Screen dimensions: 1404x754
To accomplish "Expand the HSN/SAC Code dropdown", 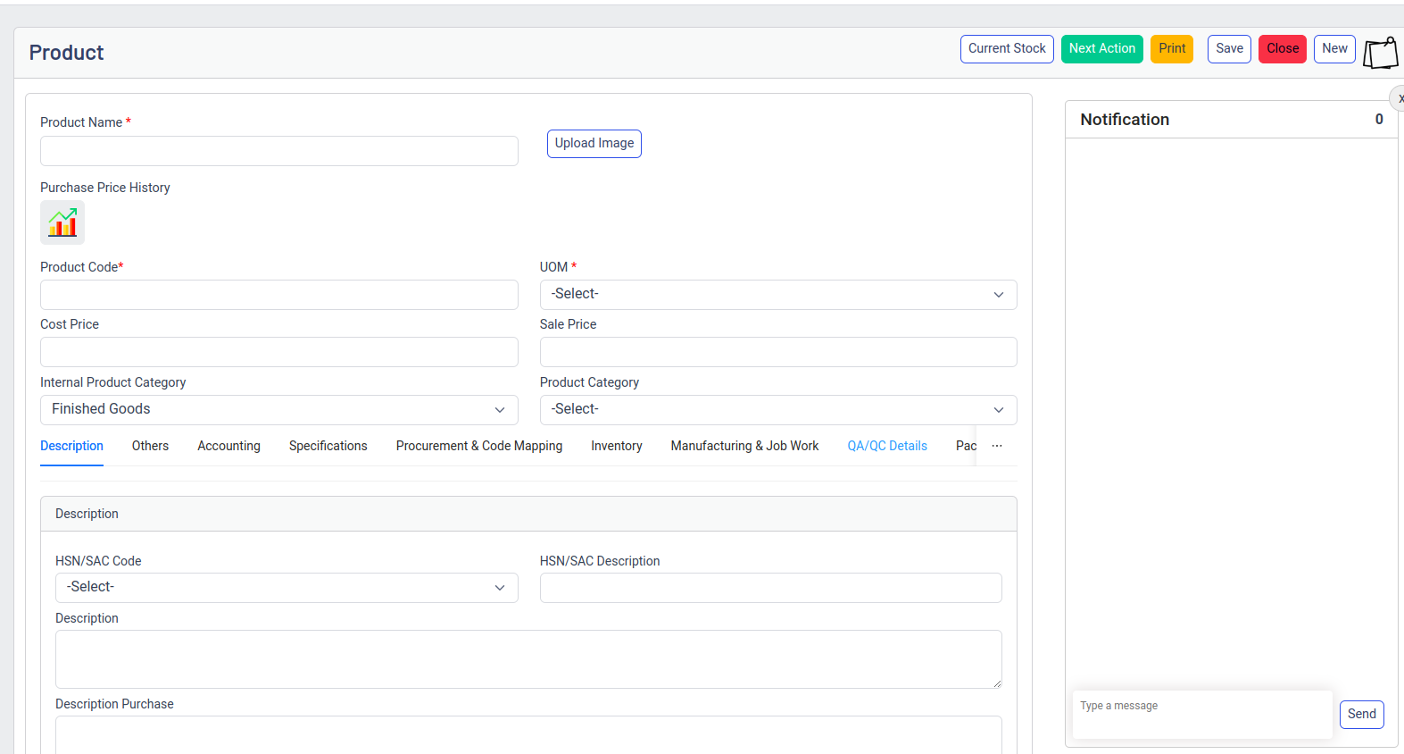I will pos(286,587).
